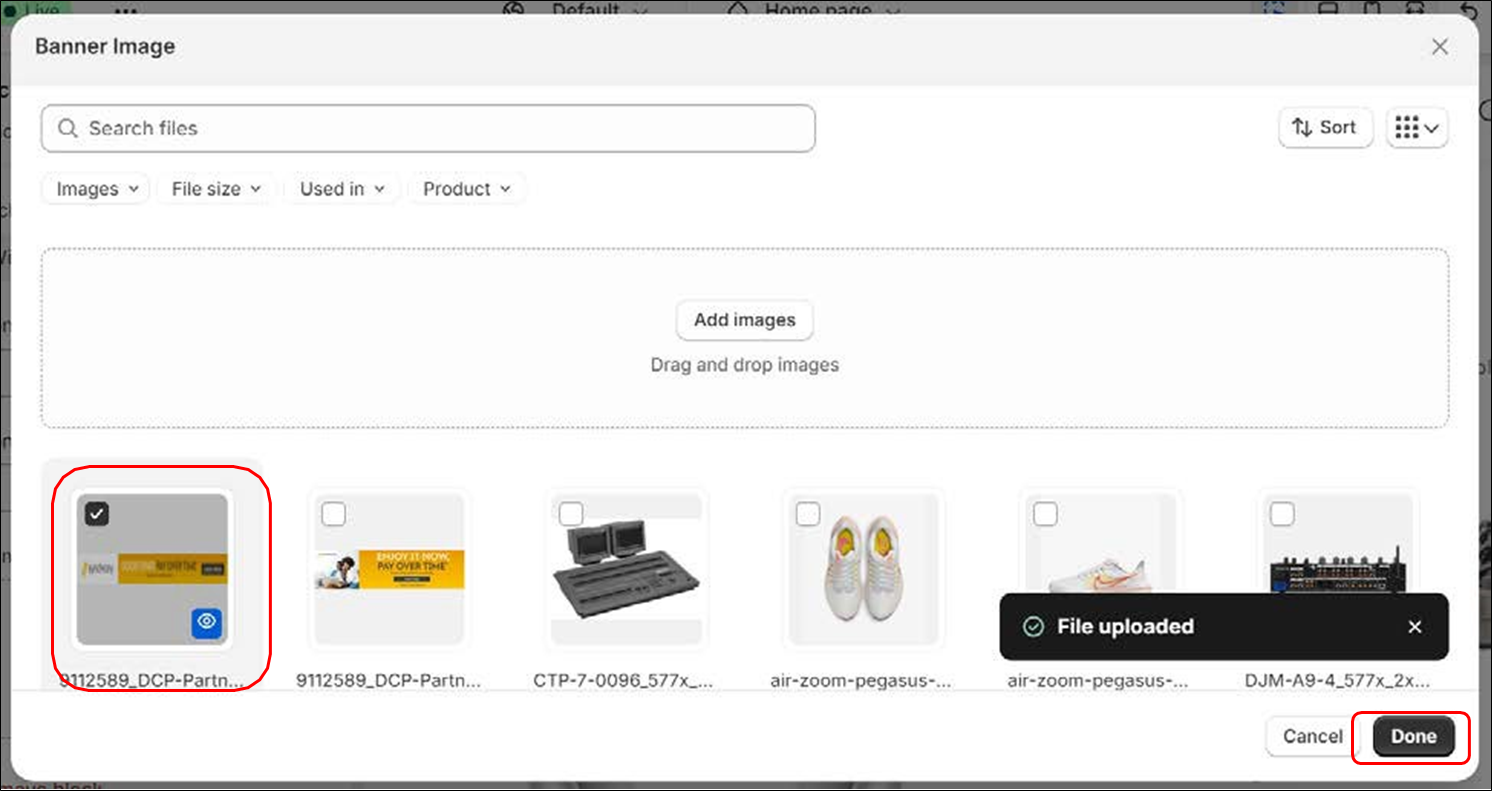1492x791 pixels.
Task: Close the Banner Image dialog
Action: tap(1439, 47)
